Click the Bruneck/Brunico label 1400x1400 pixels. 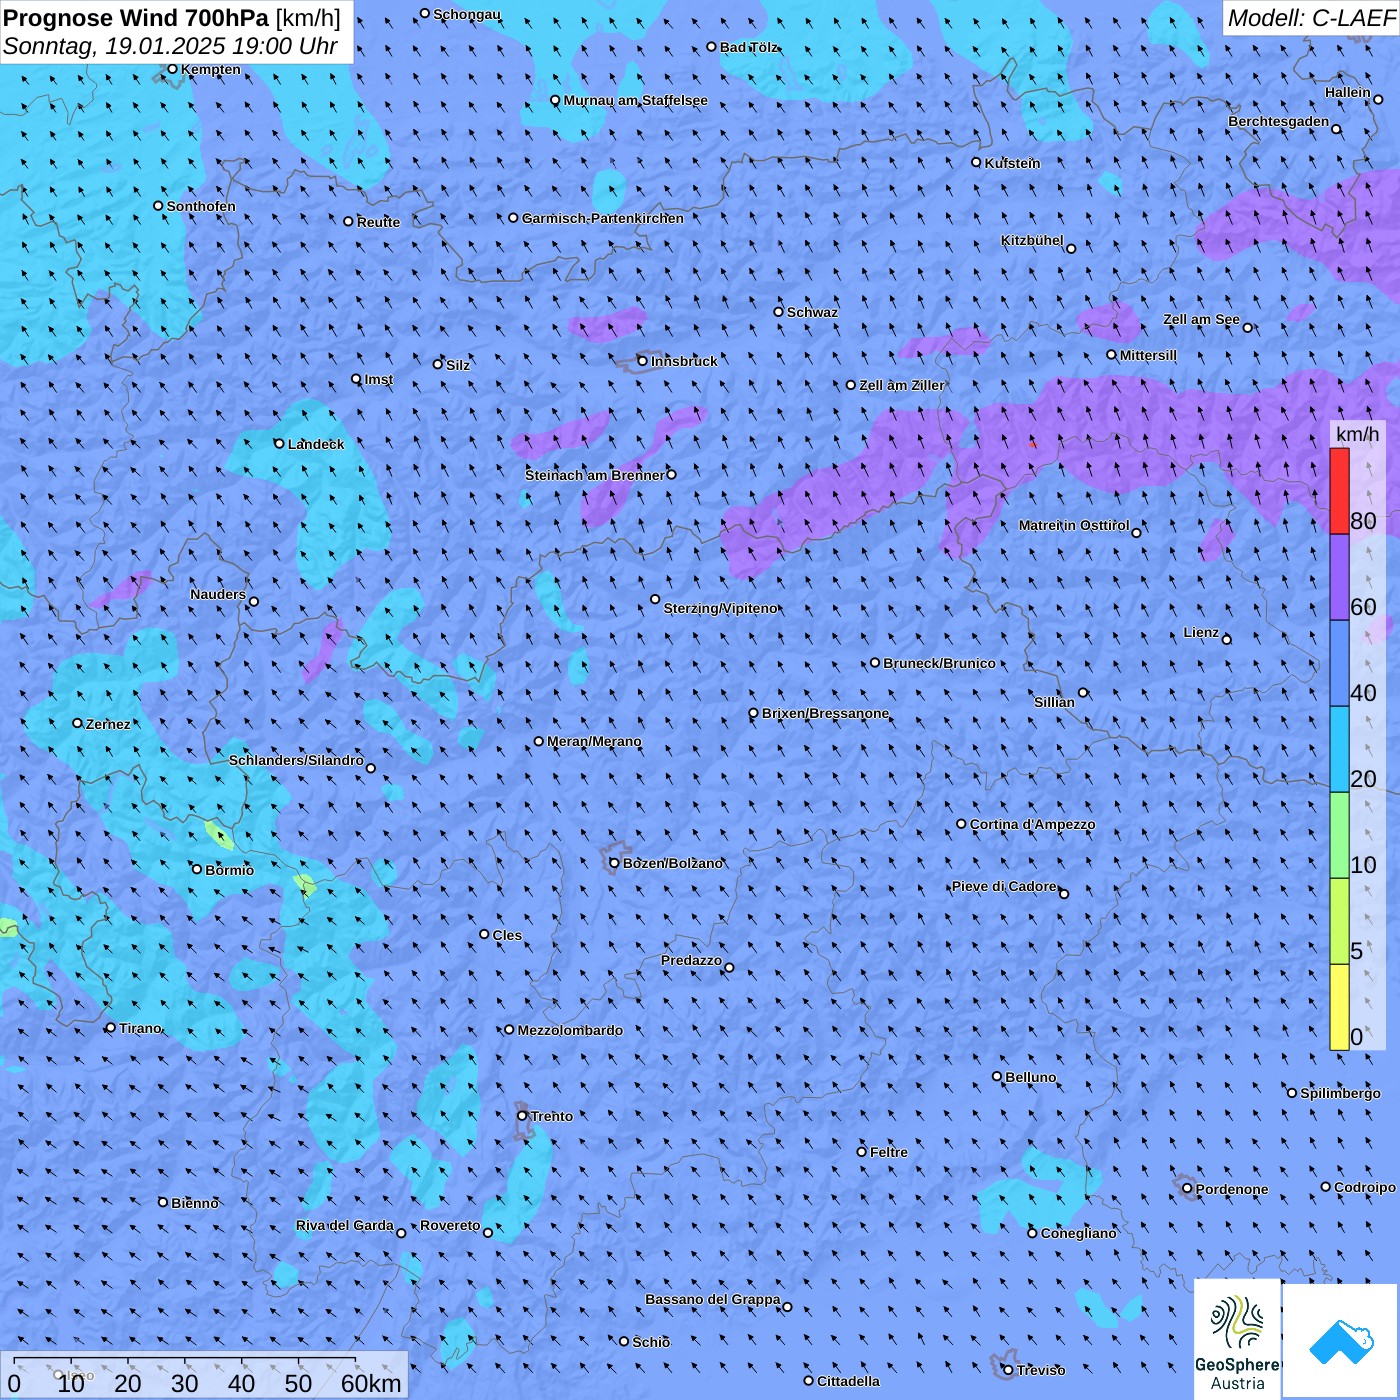(x=939, y=663)
